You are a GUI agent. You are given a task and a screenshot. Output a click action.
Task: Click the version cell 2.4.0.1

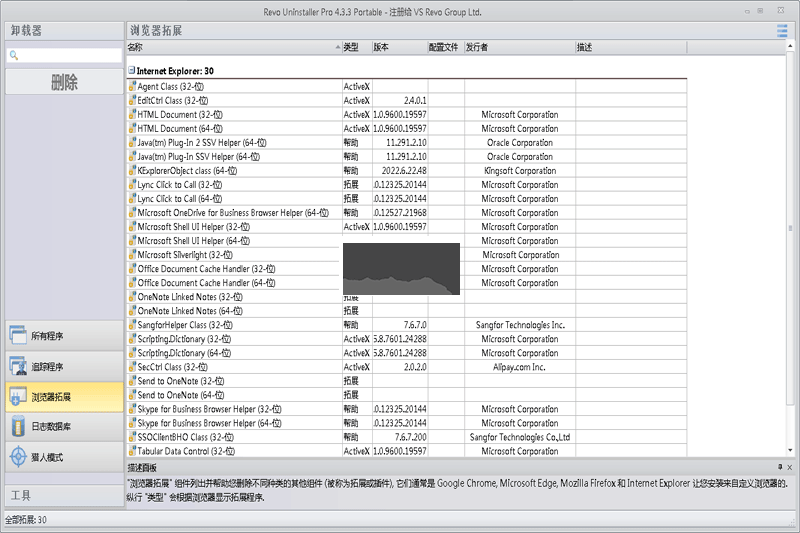400,100
